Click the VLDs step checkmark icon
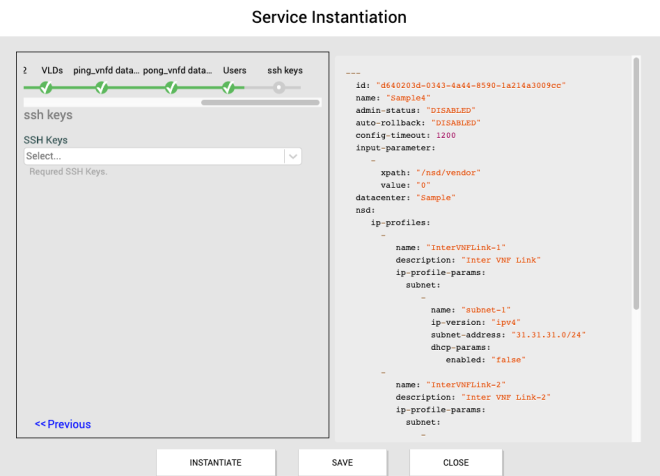Image resolution: width=660 pixels, height=476 pixels. click(45, 88)
